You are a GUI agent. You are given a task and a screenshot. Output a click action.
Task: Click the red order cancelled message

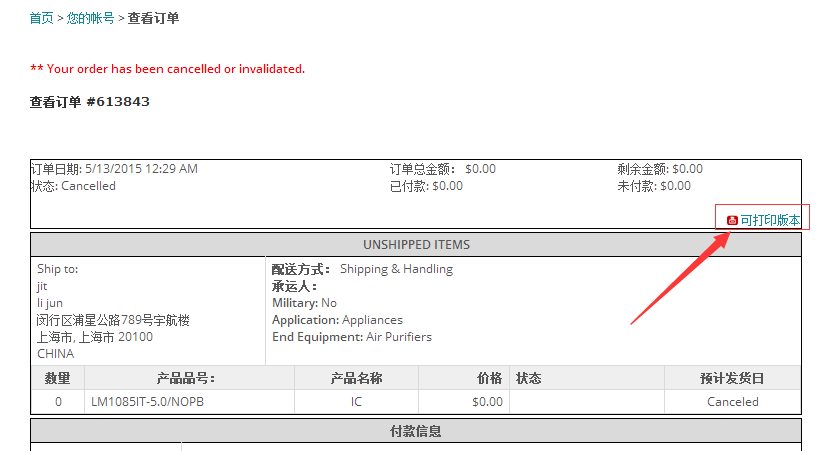point(167,69)
